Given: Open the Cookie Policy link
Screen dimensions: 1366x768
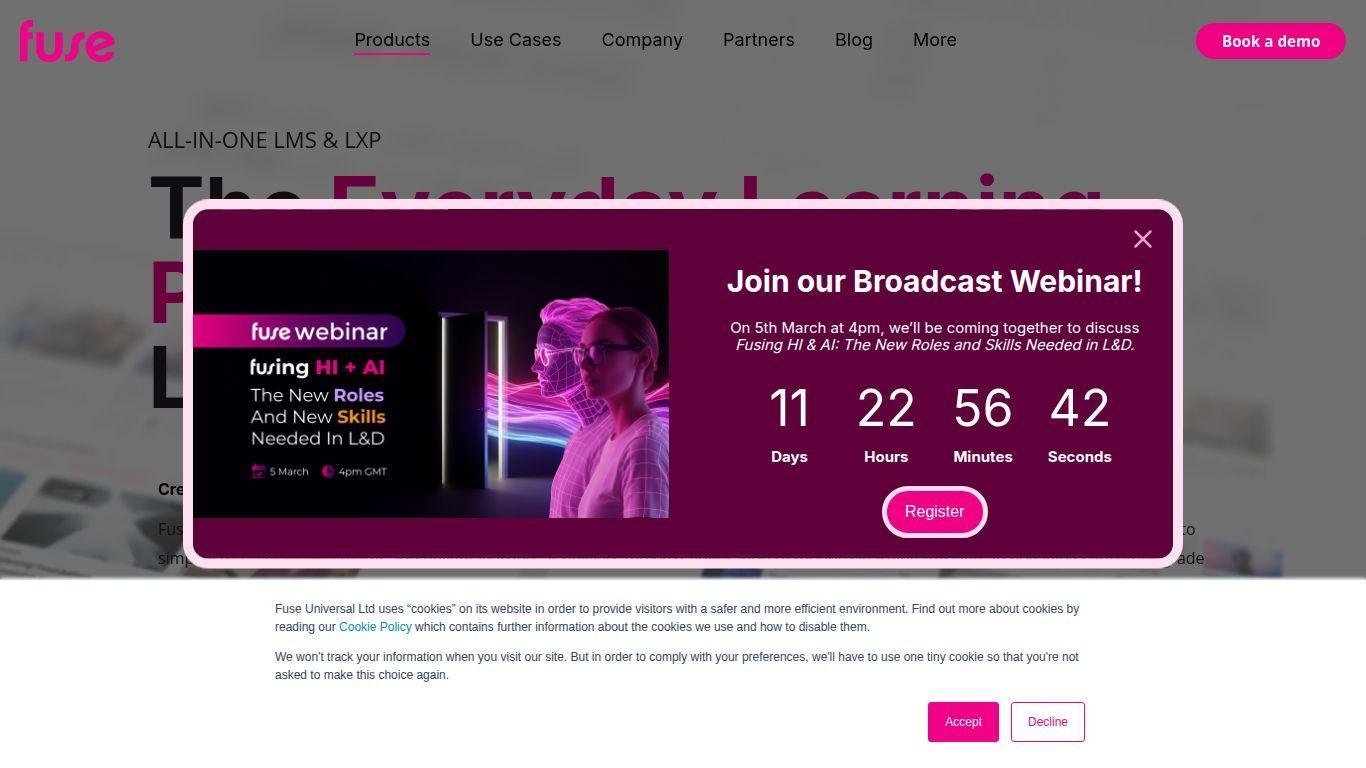Looking at the screenshot, I should (375, 627).
